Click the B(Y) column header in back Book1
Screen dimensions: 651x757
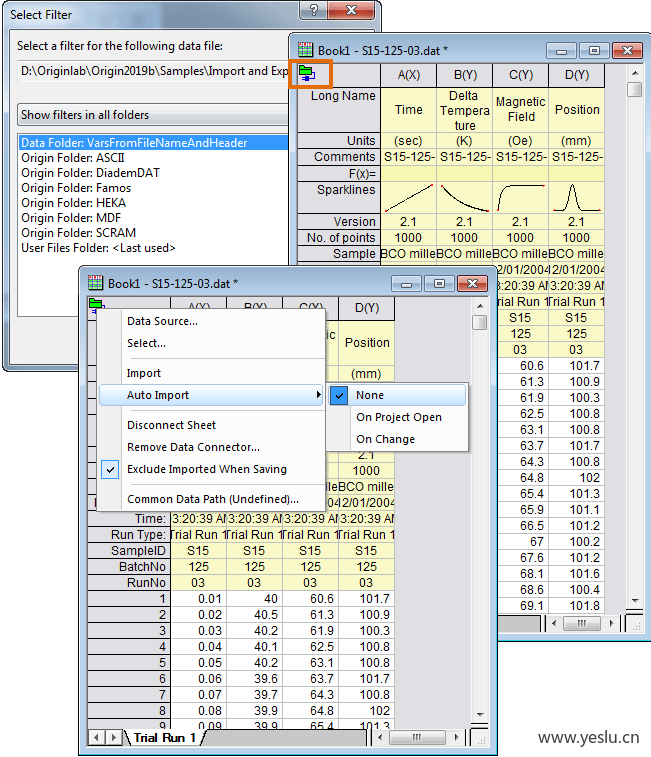pos(465,75)
